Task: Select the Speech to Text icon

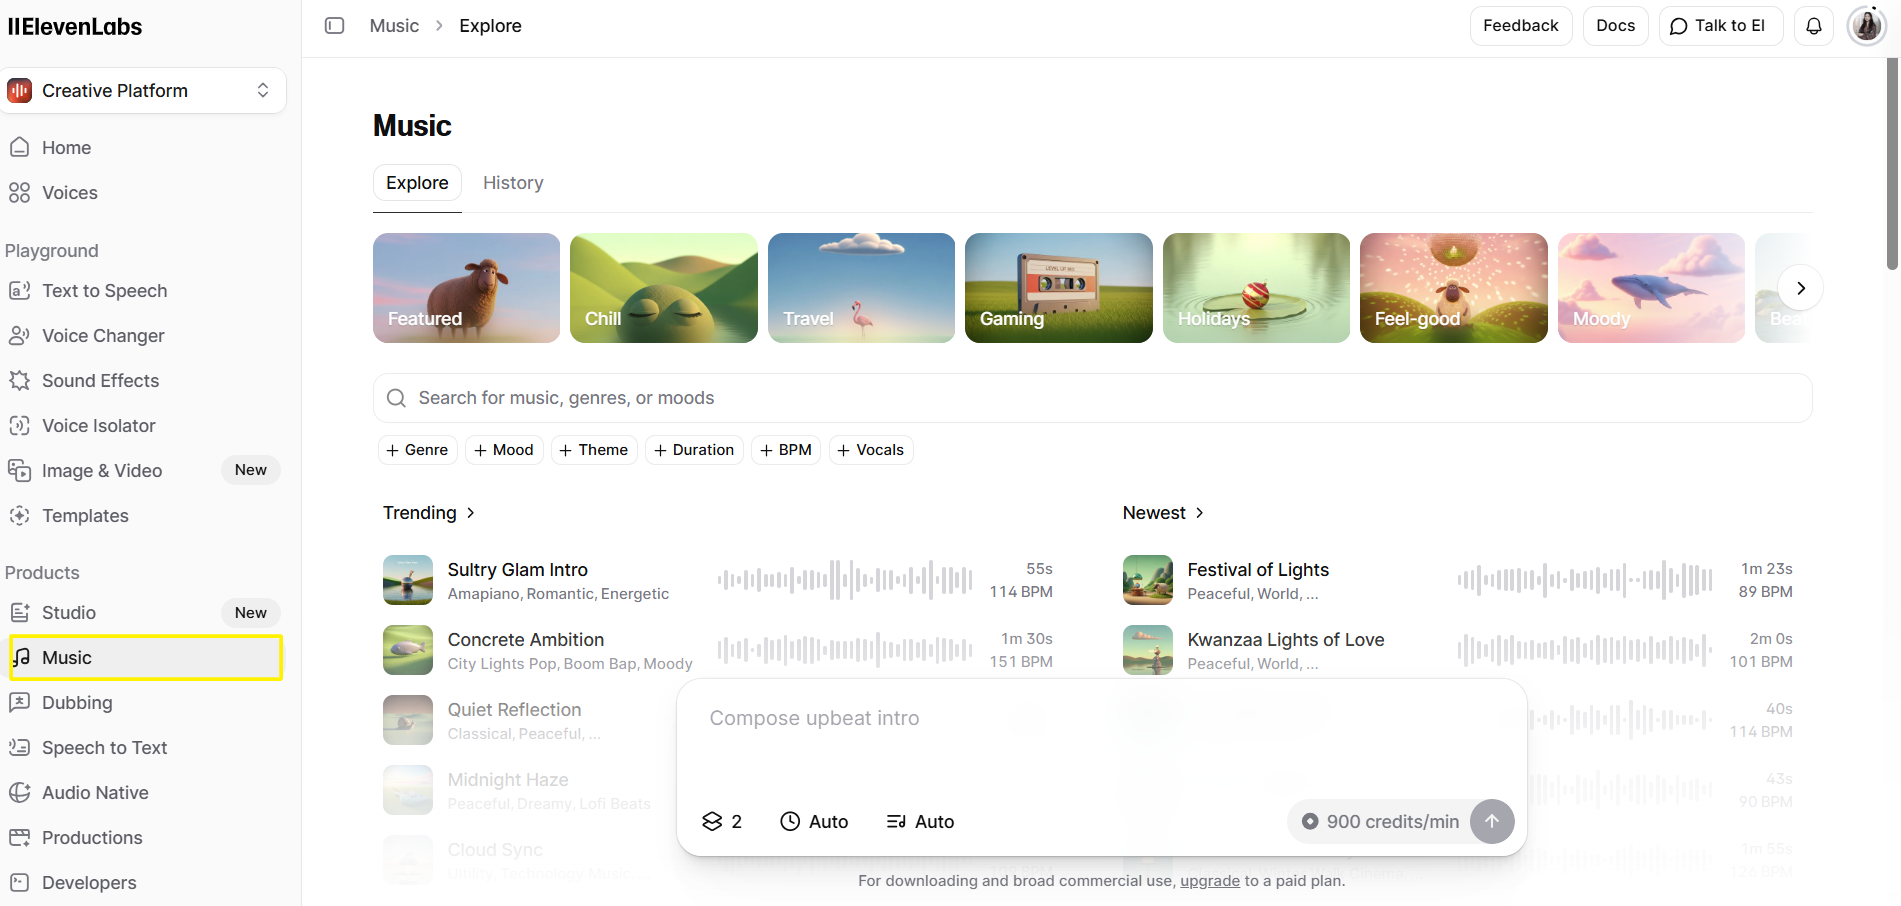Action: click(21, 747)
